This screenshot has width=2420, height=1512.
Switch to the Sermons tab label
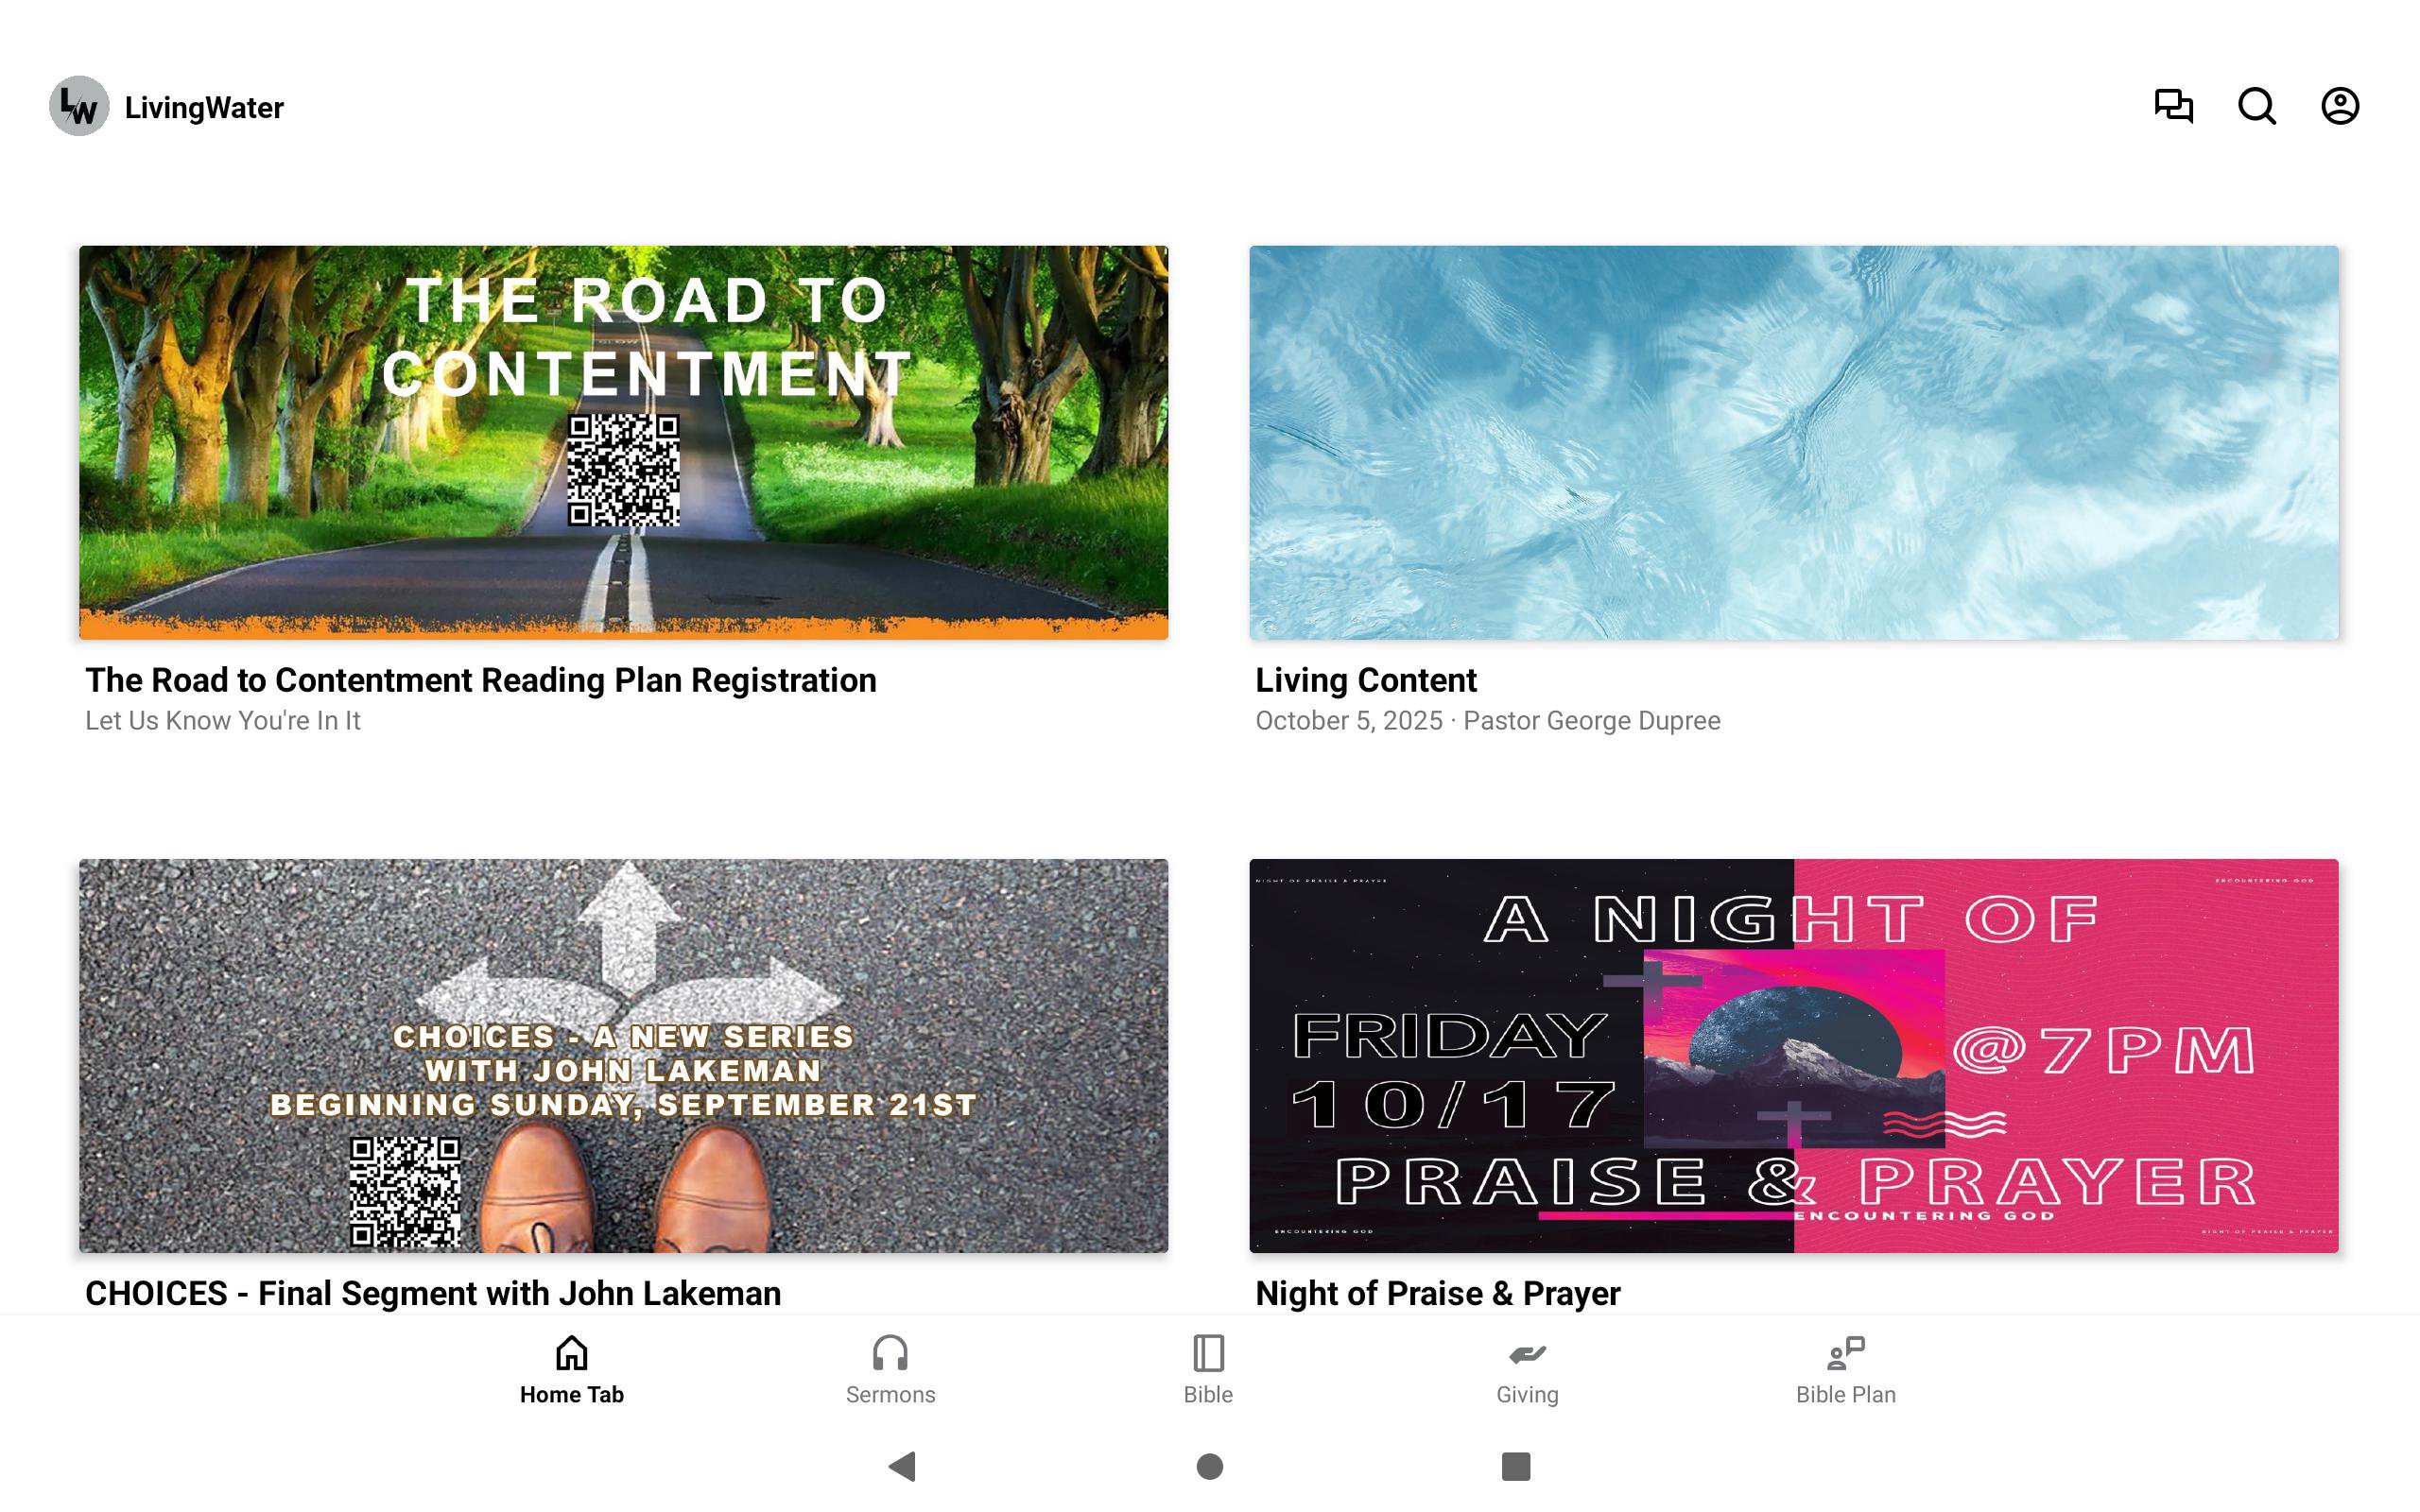(x=890, y=1394)
